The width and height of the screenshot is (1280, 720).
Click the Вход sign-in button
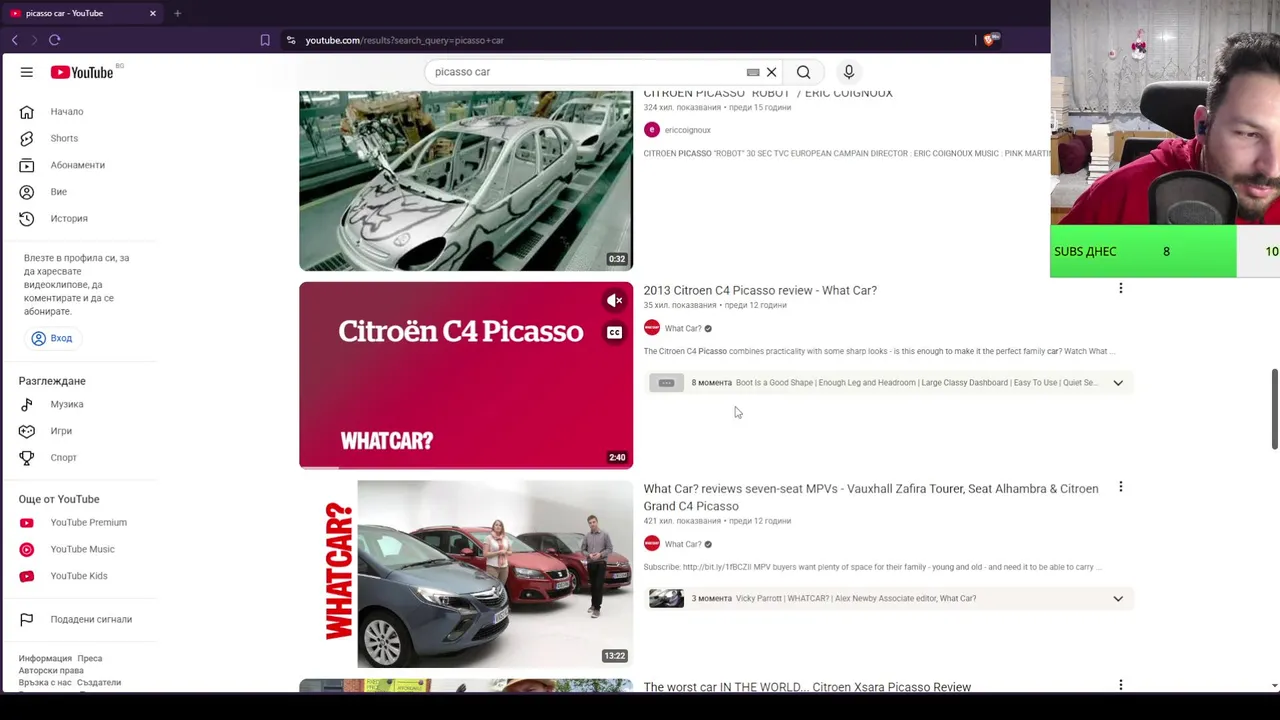tap(52, 338)
